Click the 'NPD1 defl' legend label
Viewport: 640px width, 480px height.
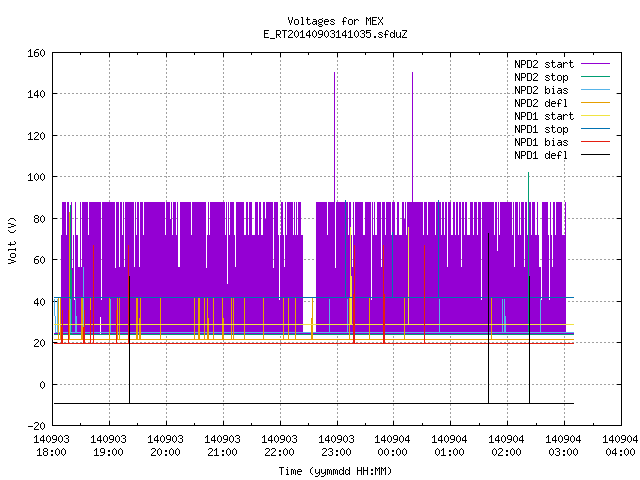[541, 156]
